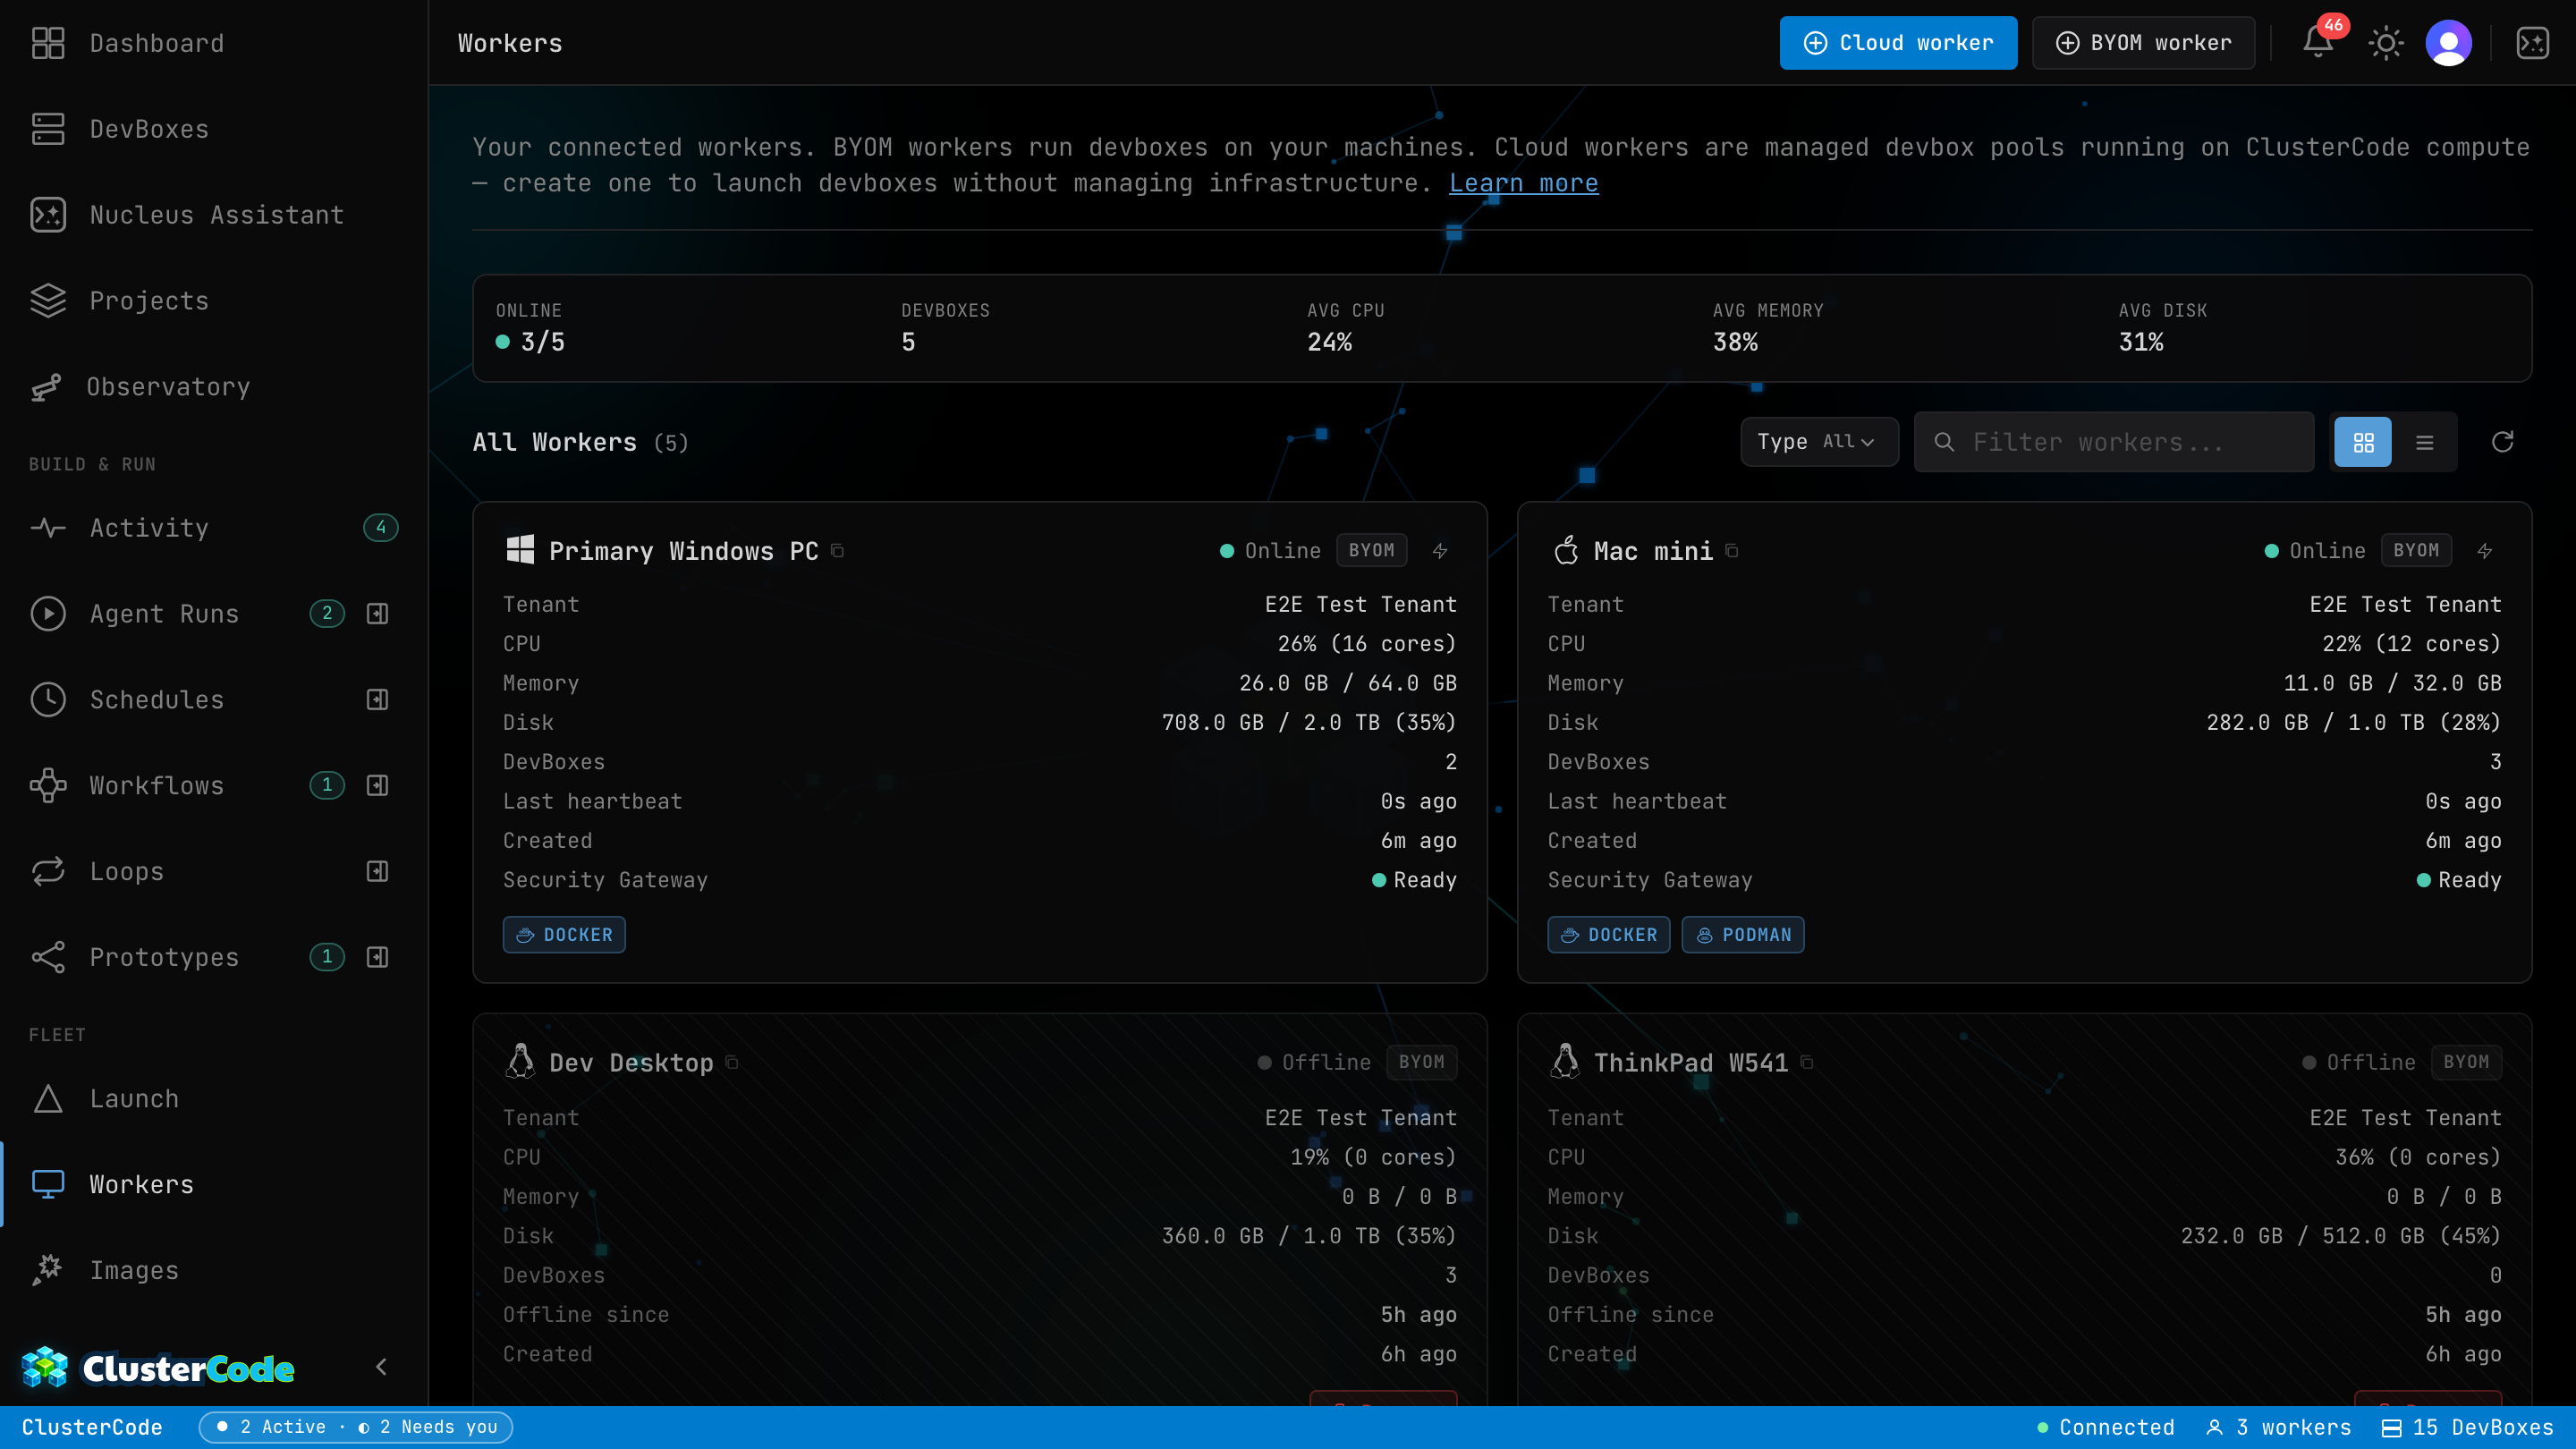
Task: Click the Launch triangle icon
Action: pyautogui.click(x=47, y=1099)
